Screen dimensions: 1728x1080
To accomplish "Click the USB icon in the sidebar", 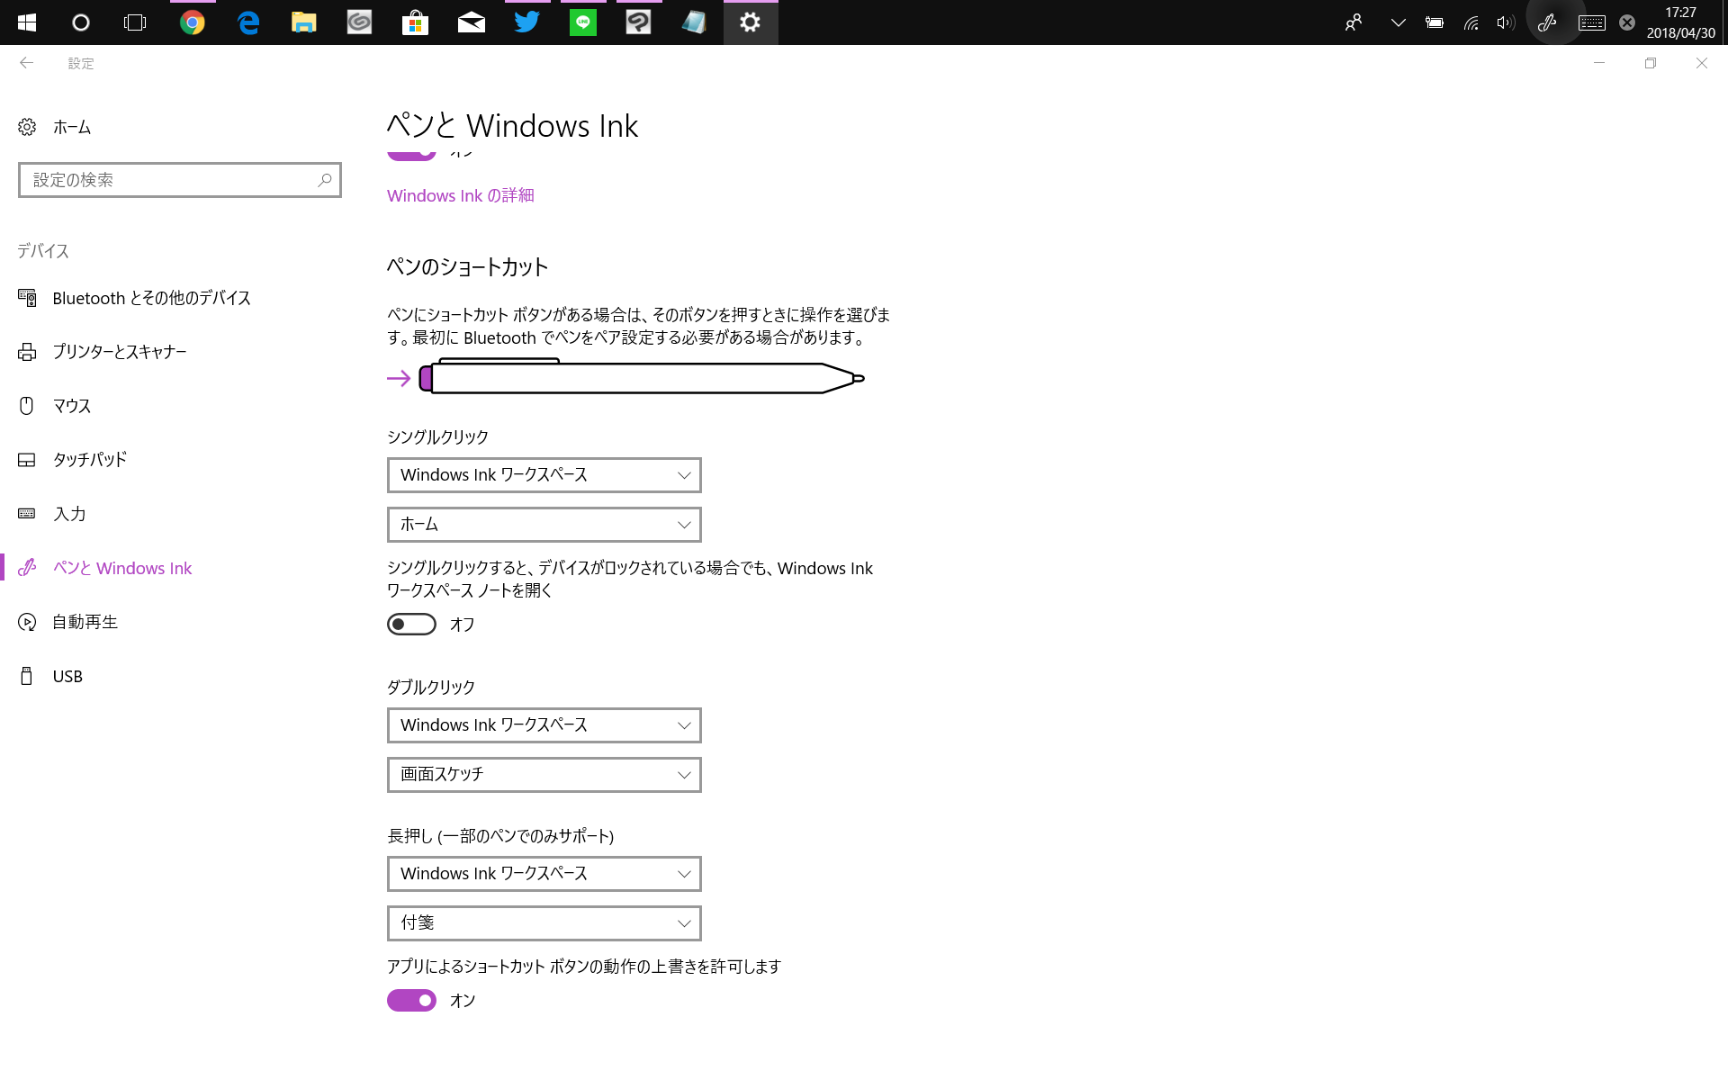I will 27,676.
